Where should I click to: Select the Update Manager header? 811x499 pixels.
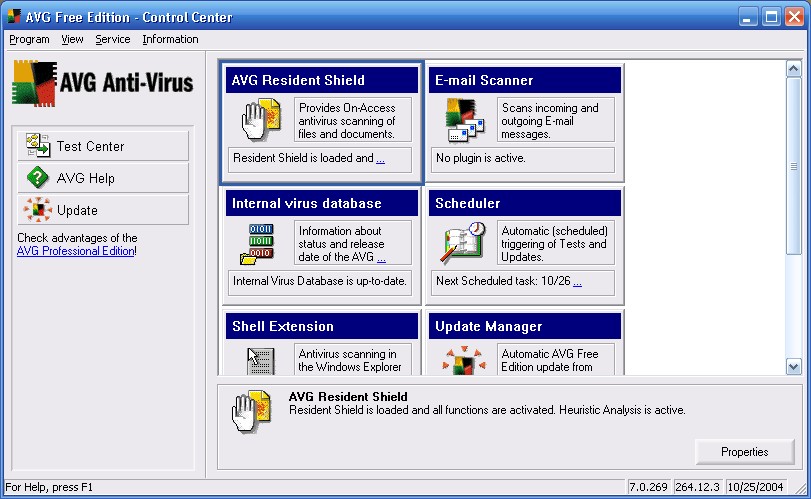coord(524,326)
